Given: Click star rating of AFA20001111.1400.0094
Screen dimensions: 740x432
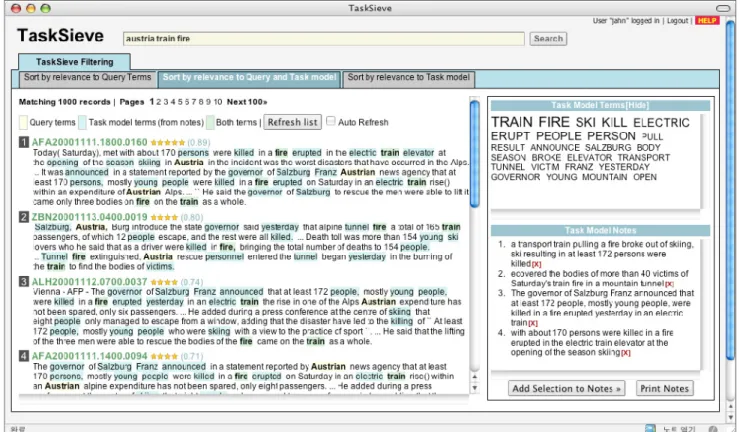Looking at the screenshot, I should (164, 356).
